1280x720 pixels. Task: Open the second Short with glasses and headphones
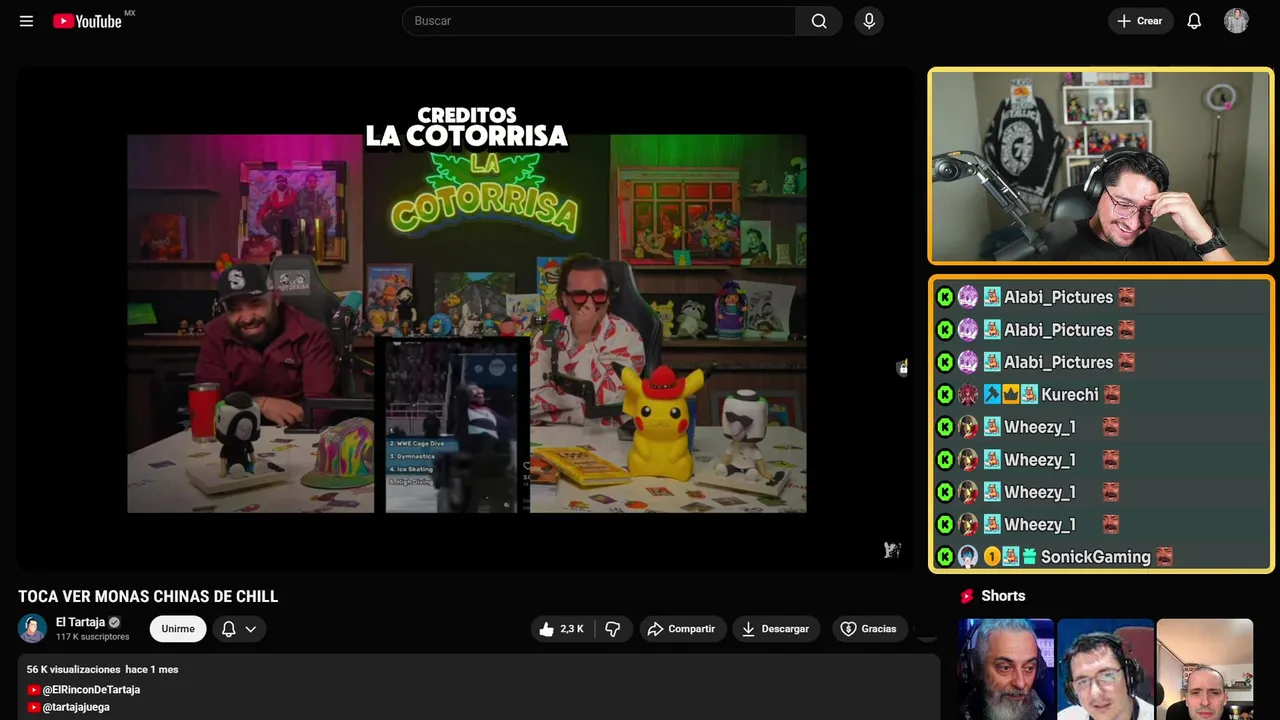tap(1105, 669)
